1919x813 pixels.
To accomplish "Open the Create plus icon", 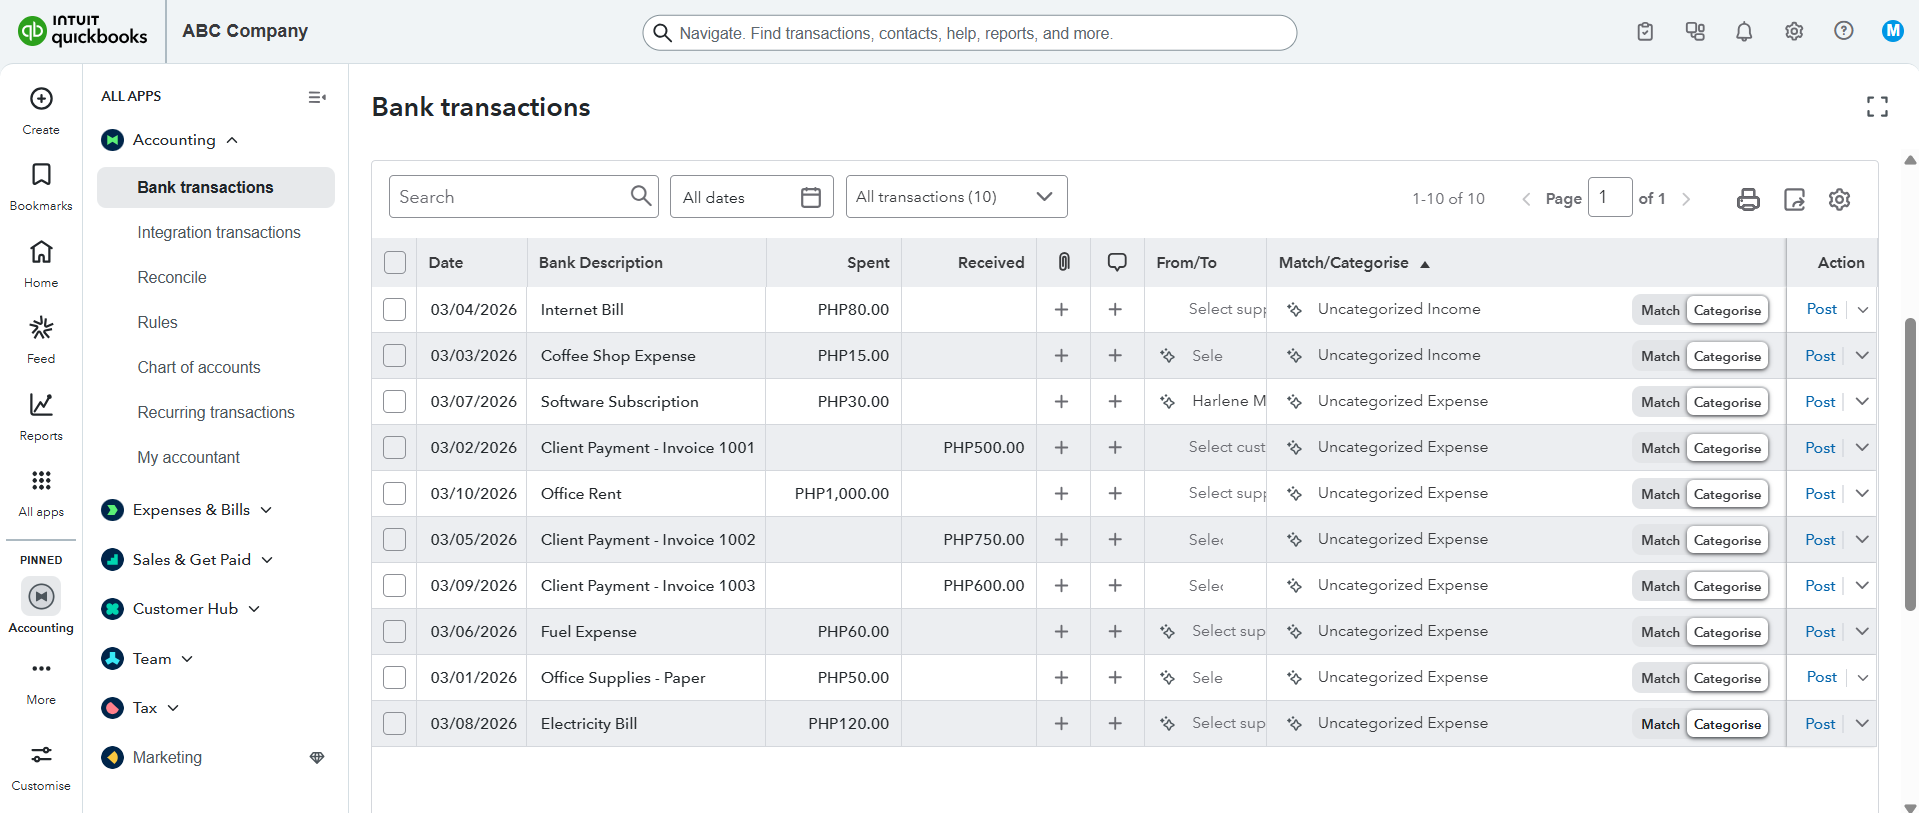I will click(41, 99).
